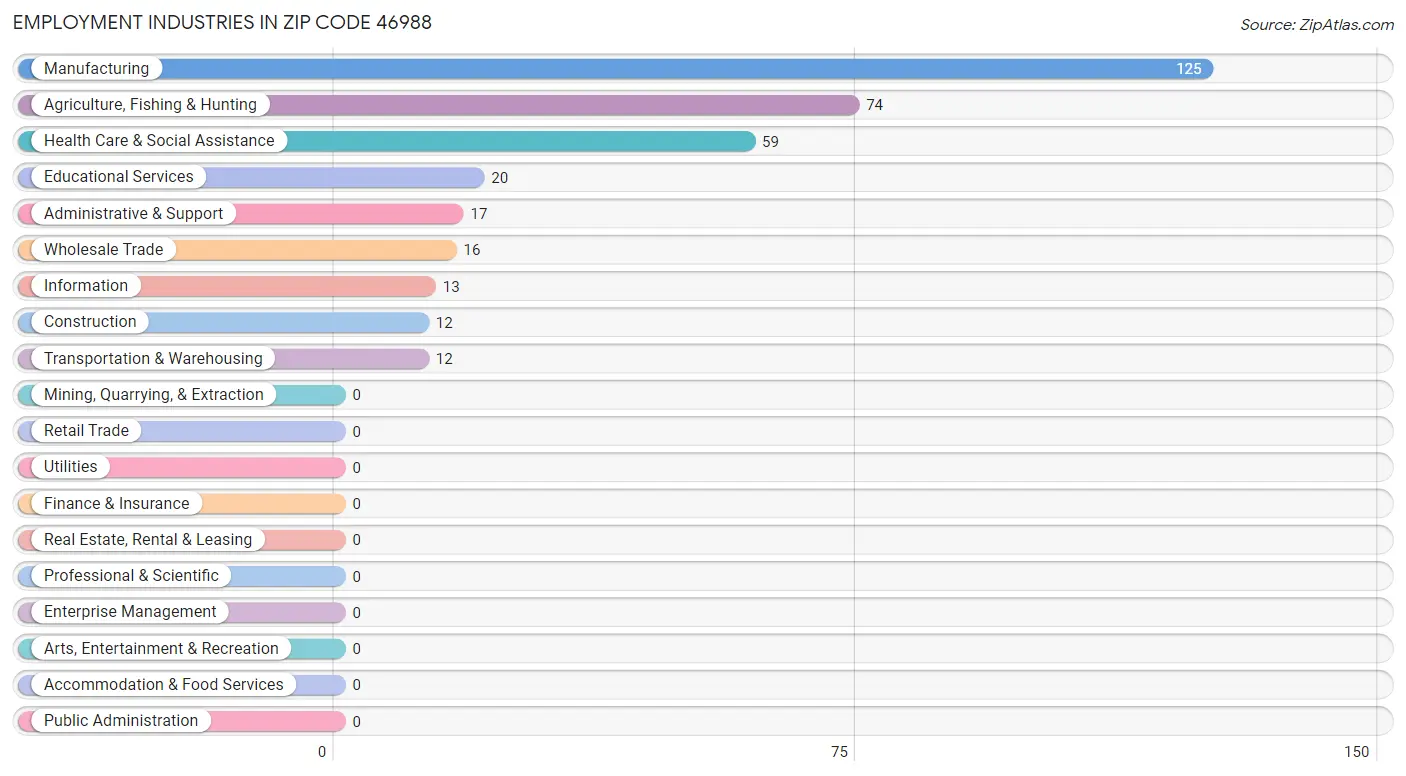Click the Wholesale Trade value 16
1406x776 pixels.
tap(472, 250)
